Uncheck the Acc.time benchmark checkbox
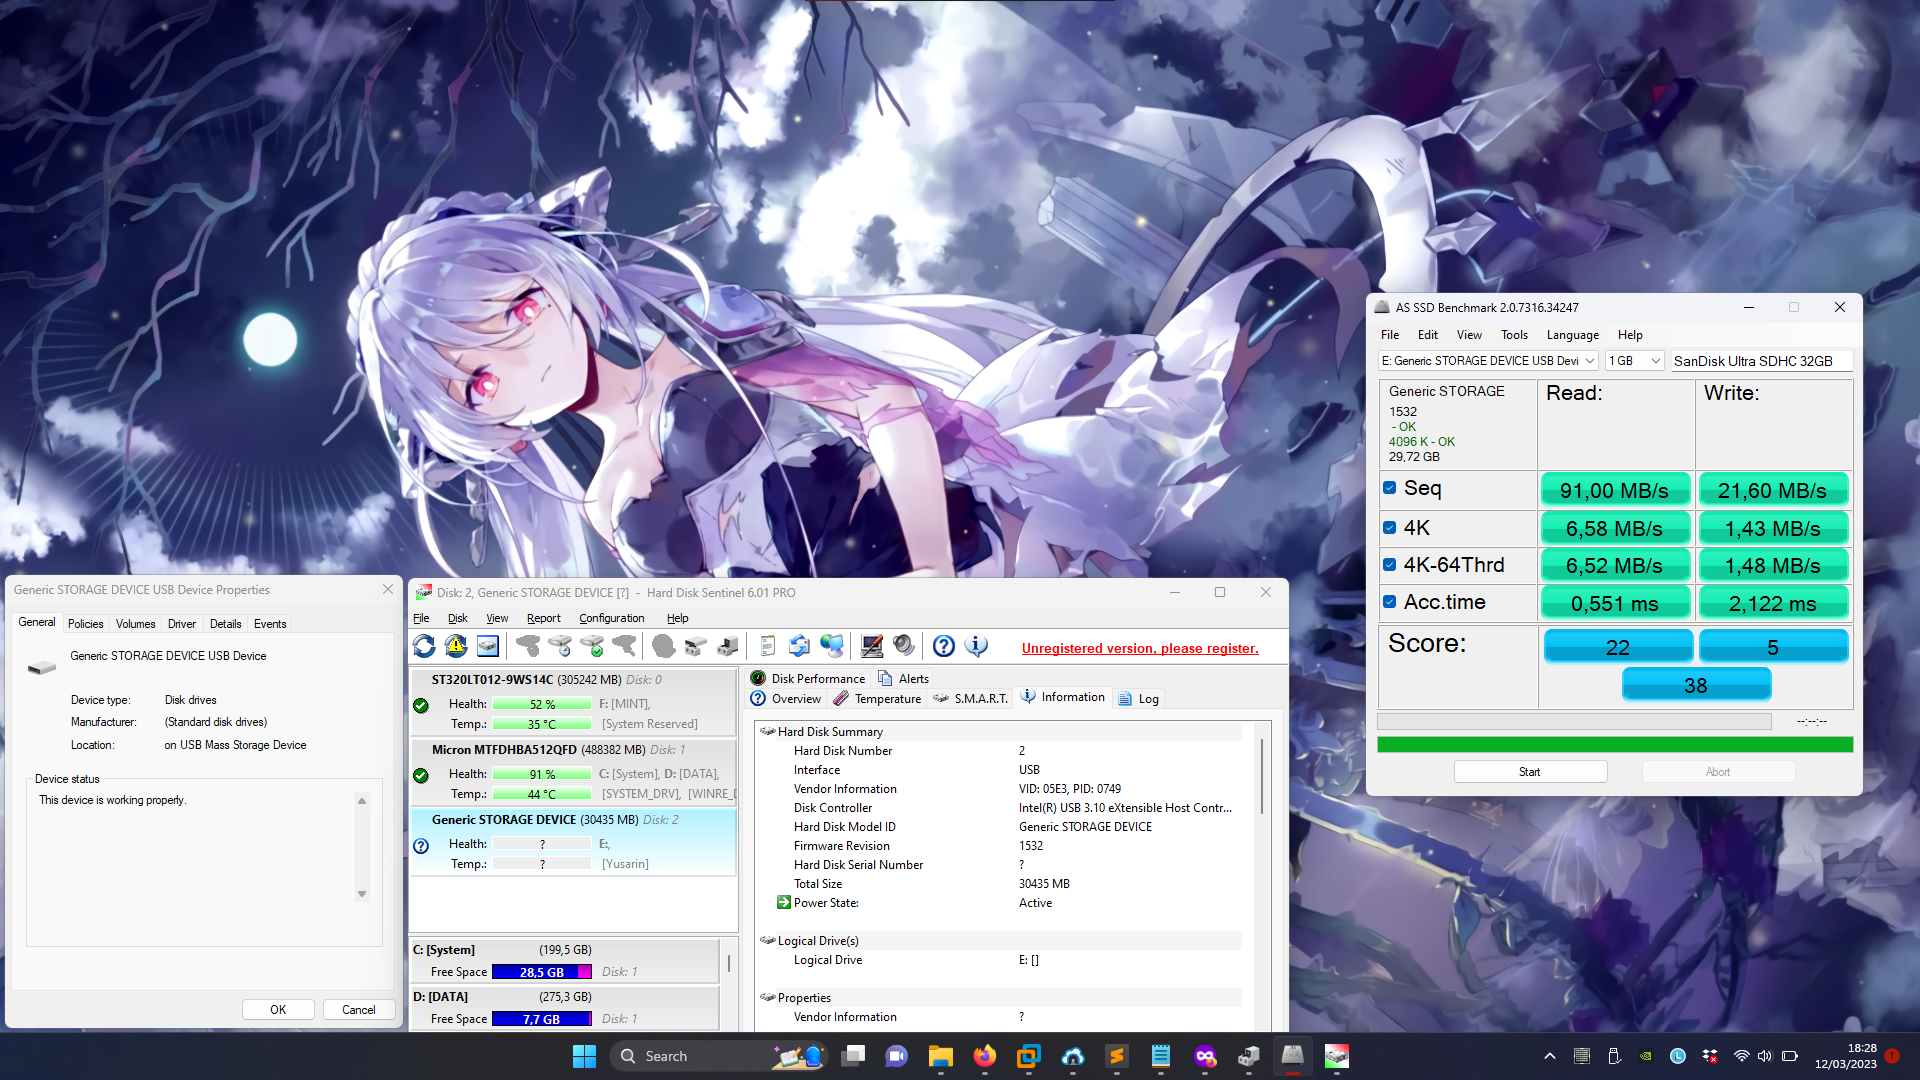 click(x=1390, y=602)
